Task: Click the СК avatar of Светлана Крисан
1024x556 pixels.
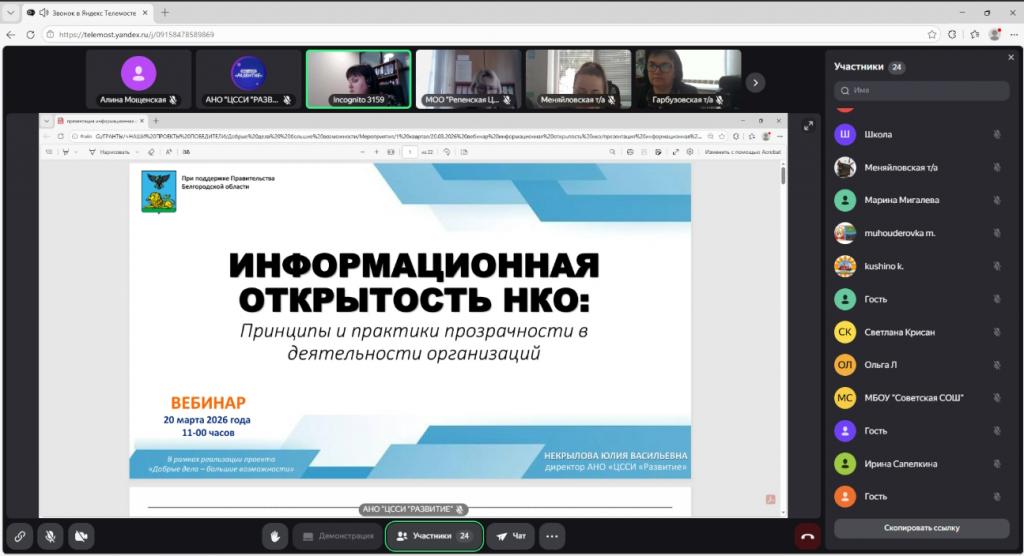Action: click(x=845, y=332)
